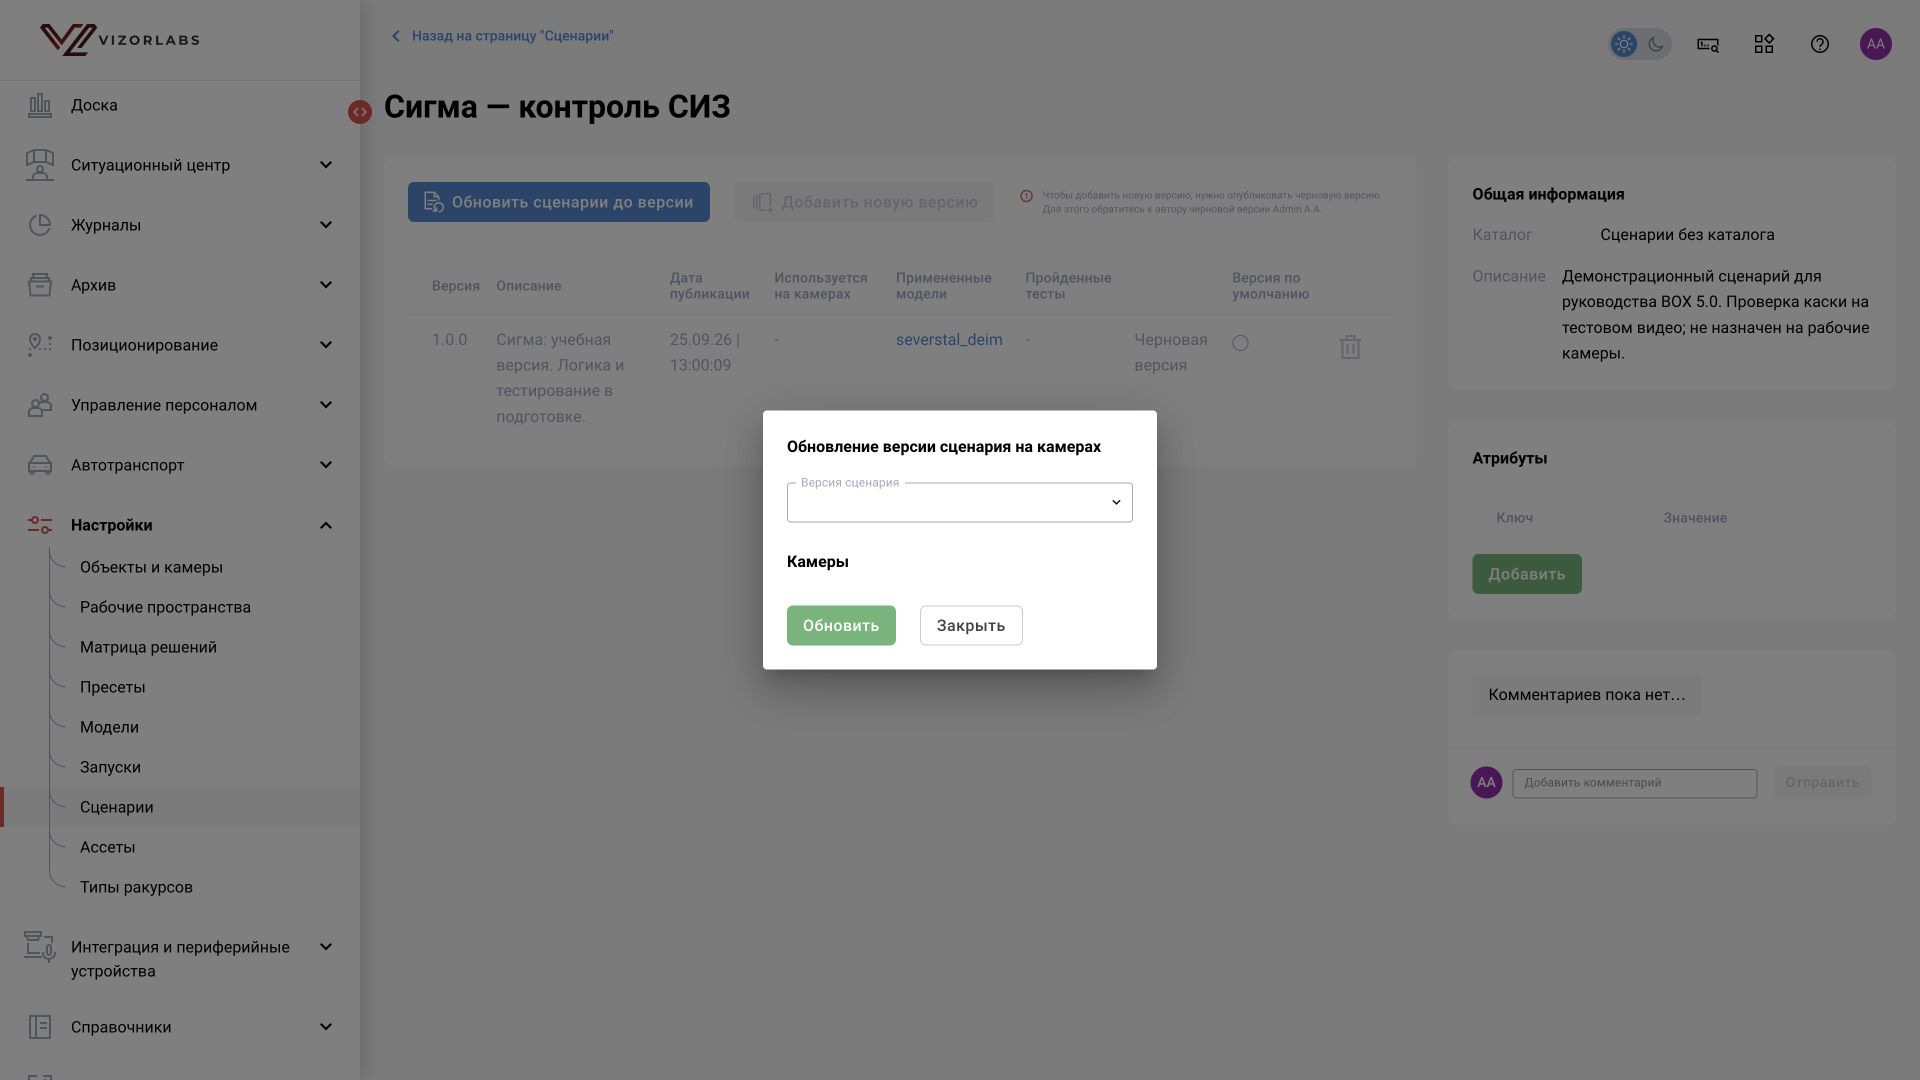Viewport: 1920px width, 1080px height.
Task: Click the Журналы pie chart icon
Action: pyautogui.click(x=40, y=225)
